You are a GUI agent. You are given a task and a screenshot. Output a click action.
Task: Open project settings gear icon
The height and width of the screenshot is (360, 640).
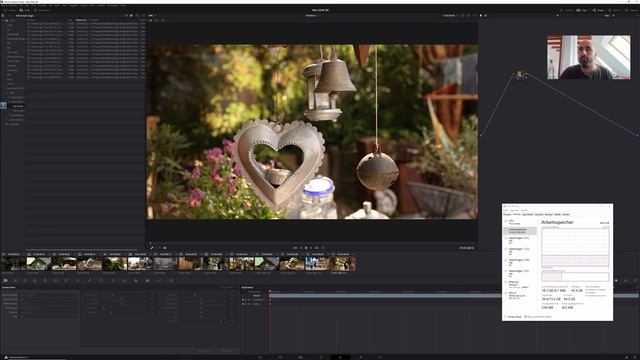(636, 357)
